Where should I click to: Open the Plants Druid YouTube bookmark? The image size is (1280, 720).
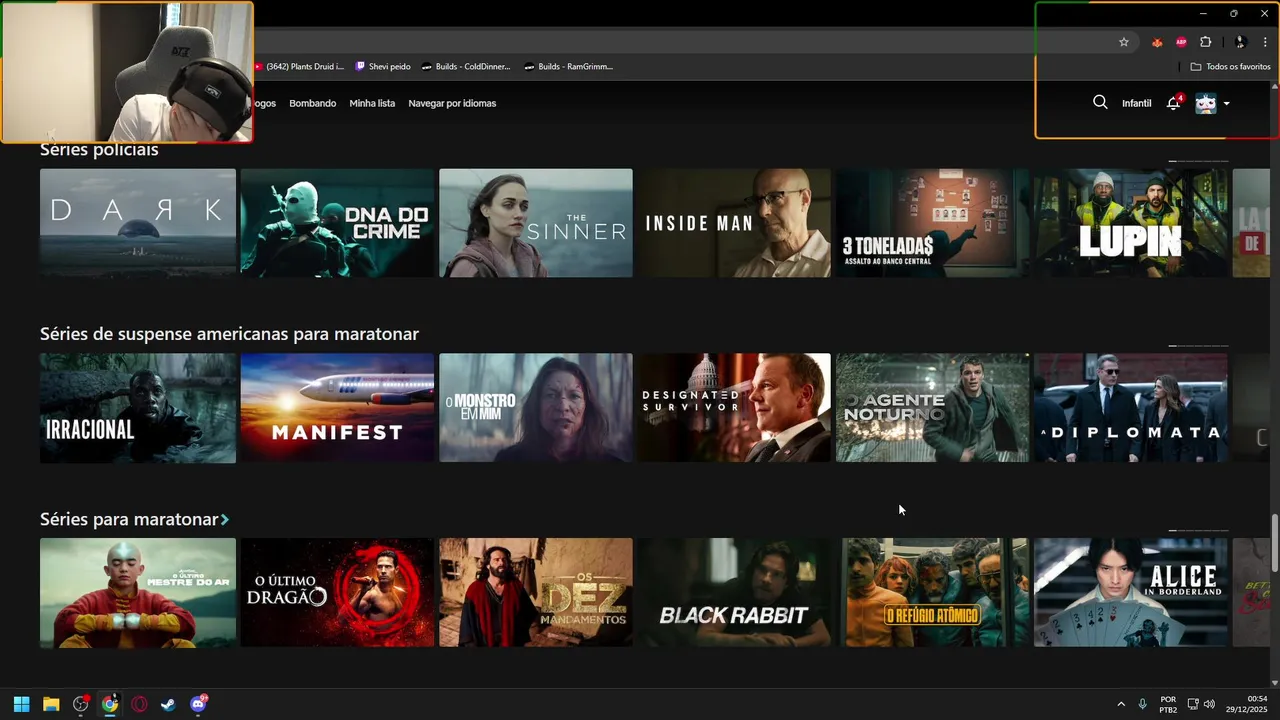299,66
